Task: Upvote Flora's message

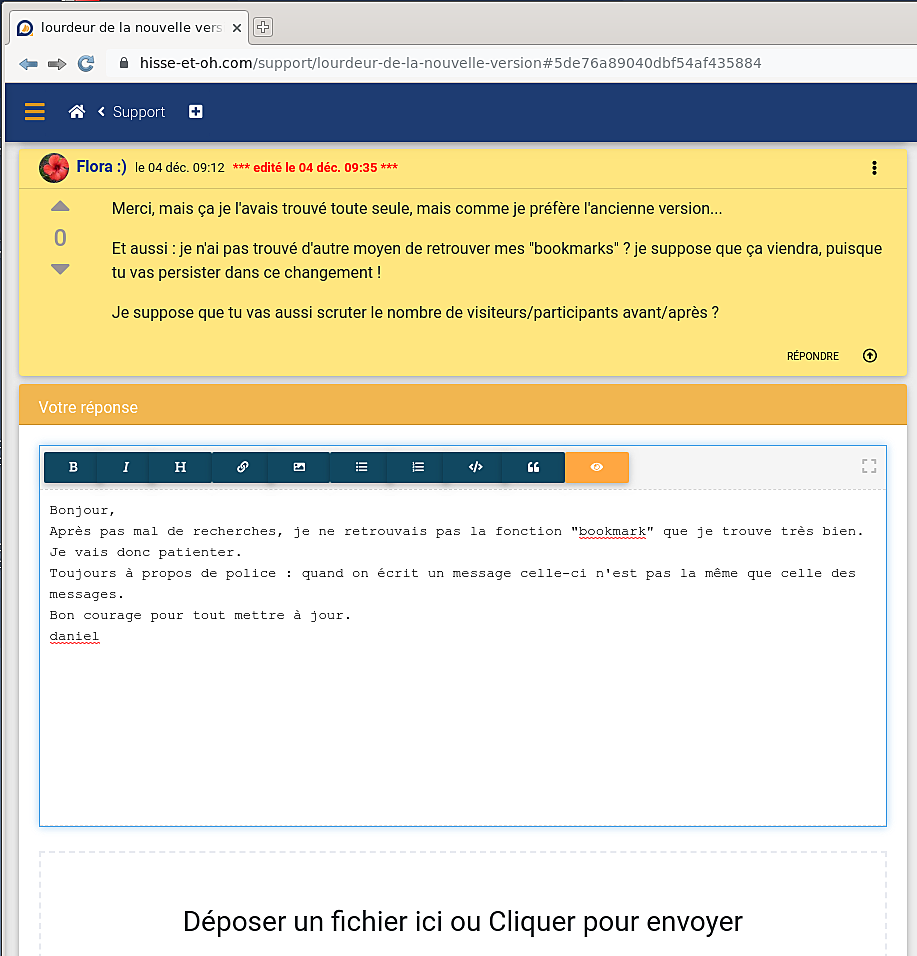Action: click(x=60, y=207)
